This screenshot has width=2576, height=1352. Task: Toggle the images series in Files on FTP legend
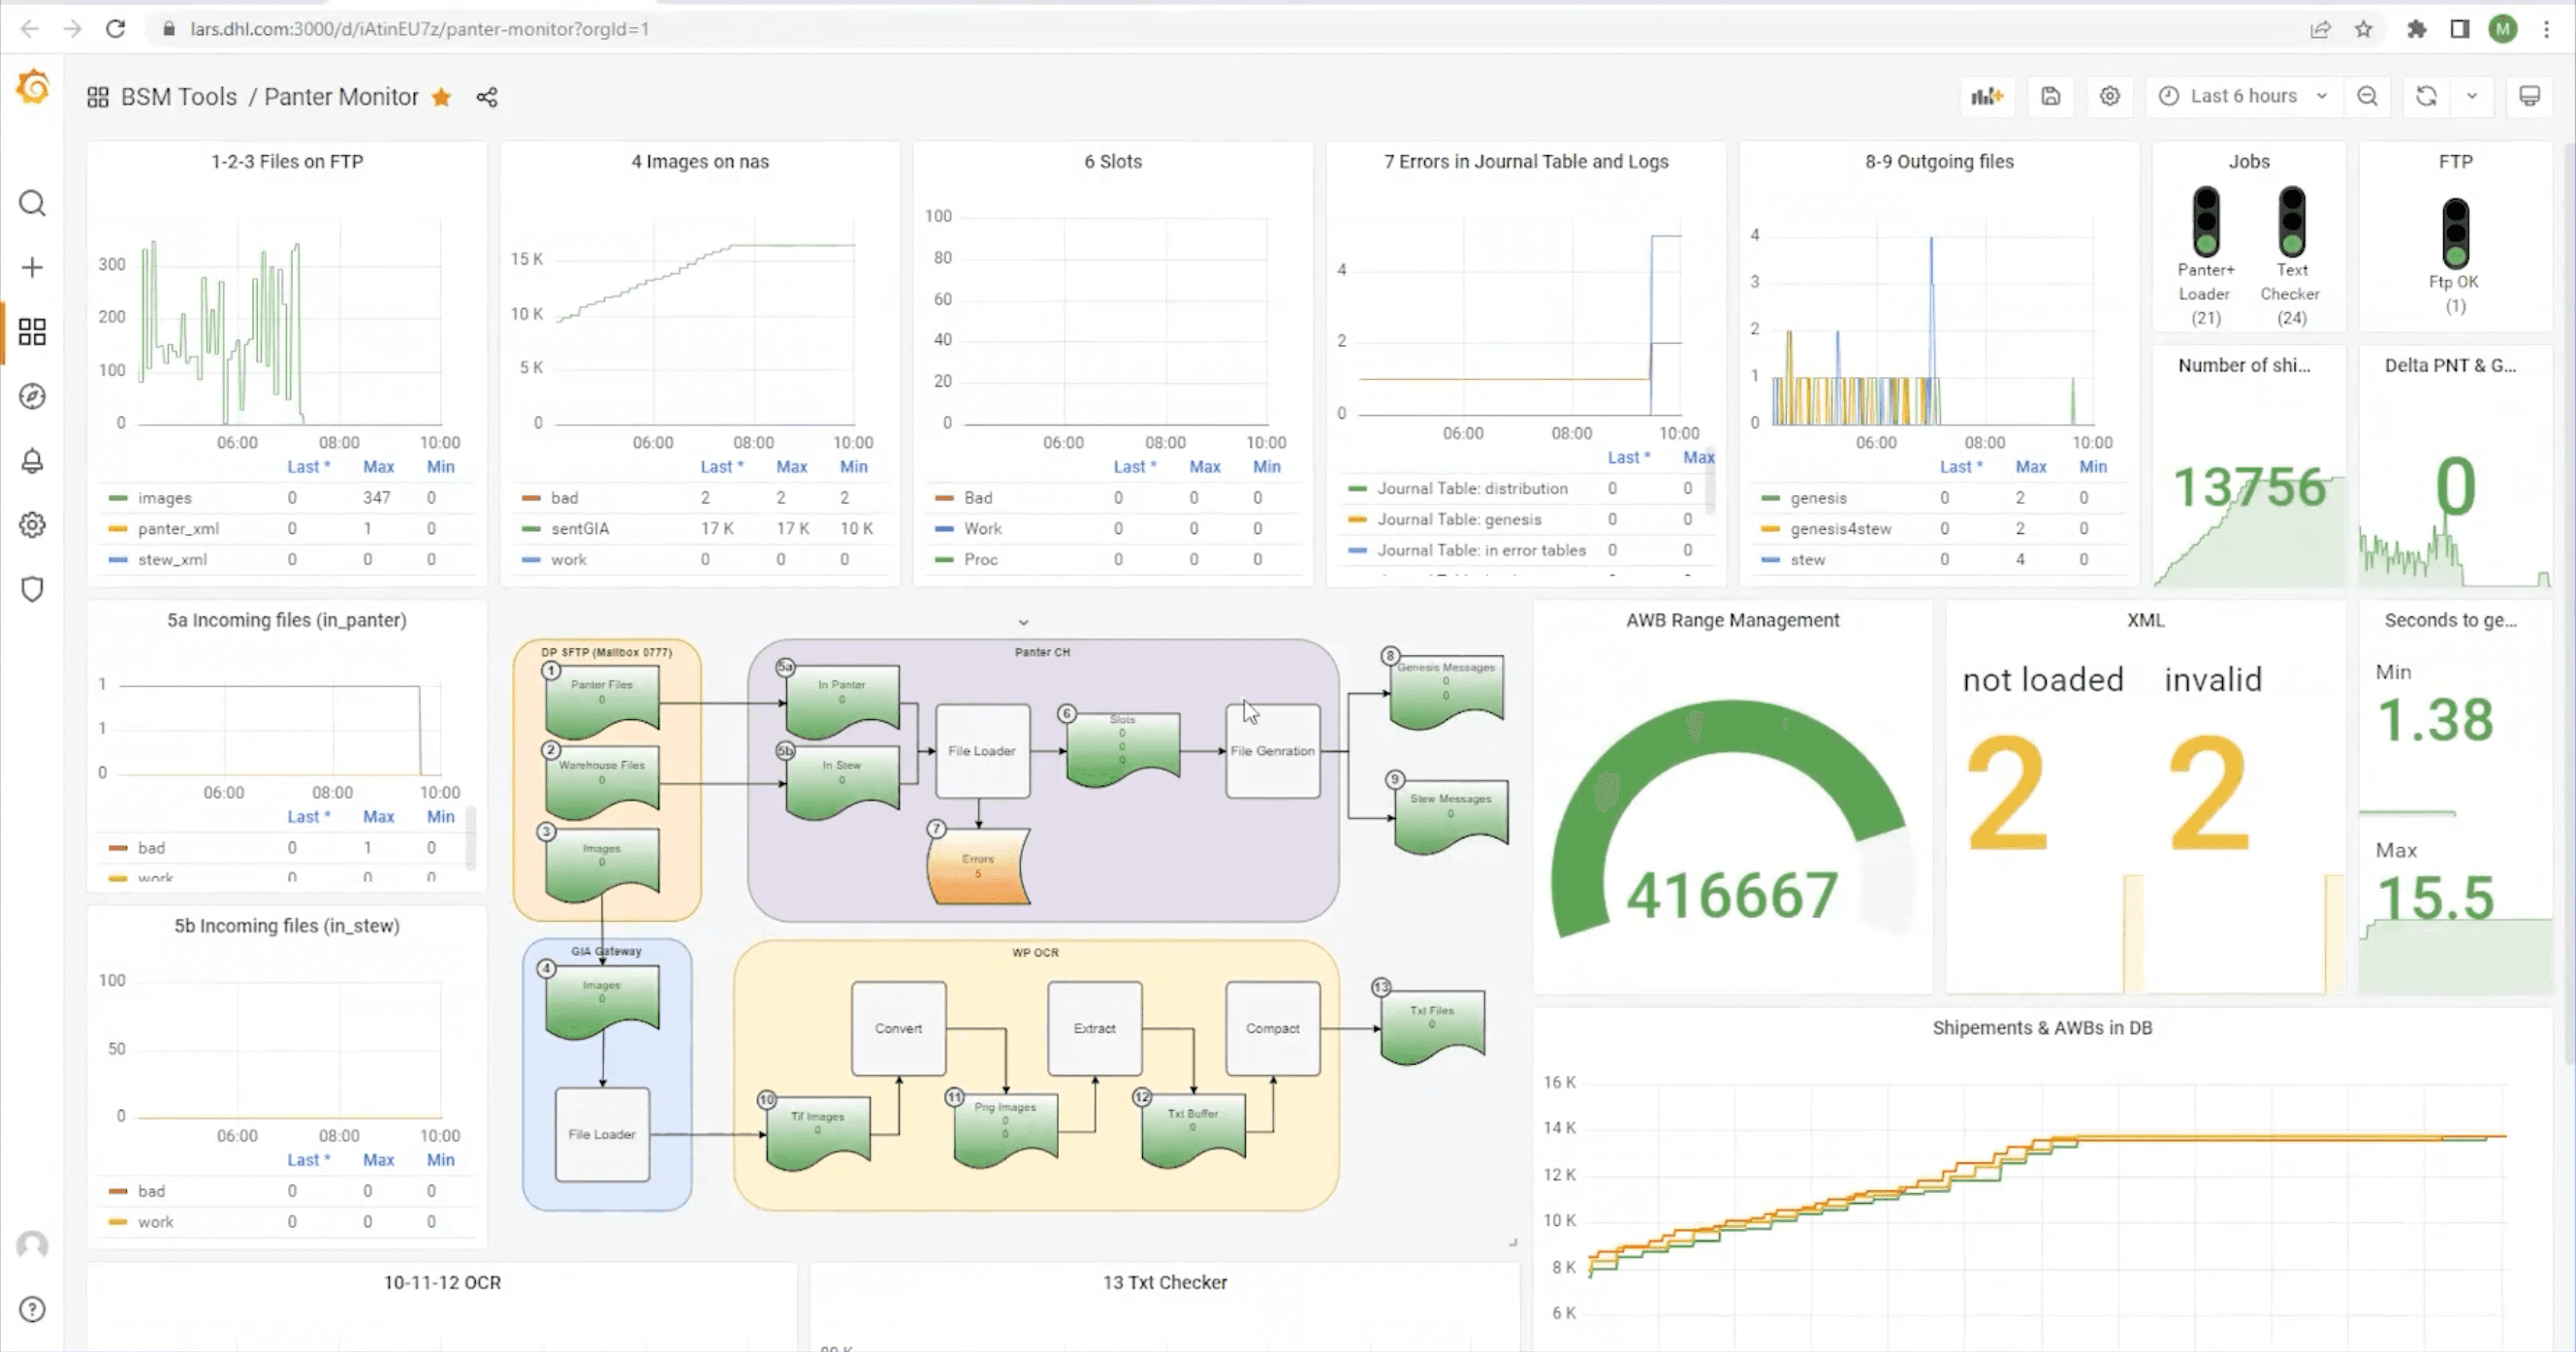click(165, 497)
